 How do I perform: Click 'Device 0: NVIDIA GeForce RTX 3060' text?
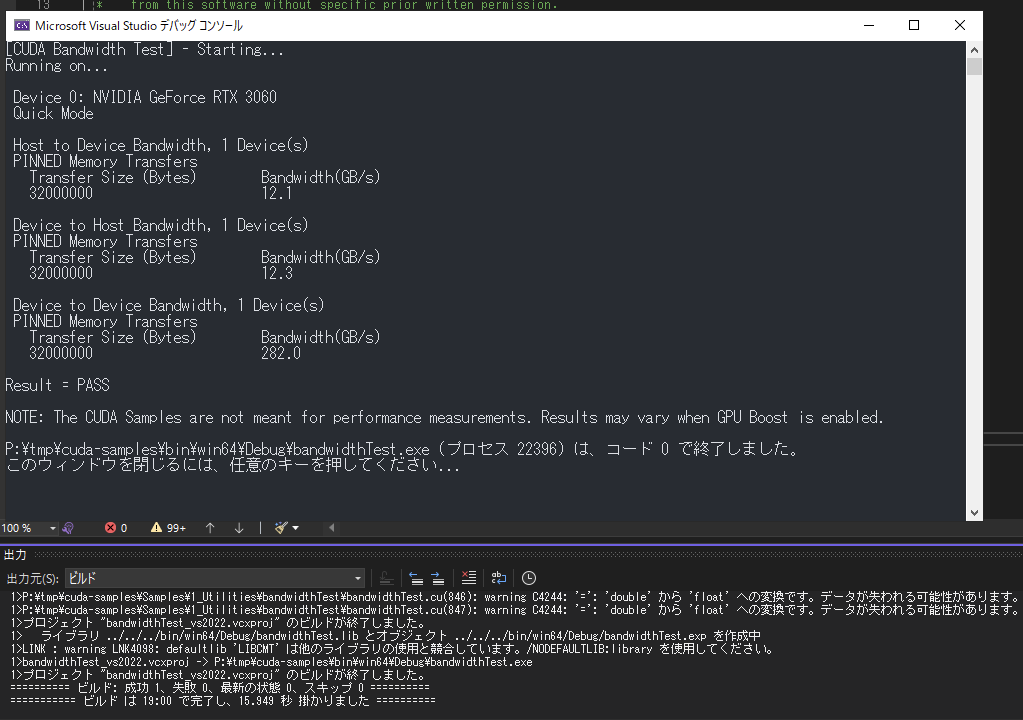coord(145,97)
